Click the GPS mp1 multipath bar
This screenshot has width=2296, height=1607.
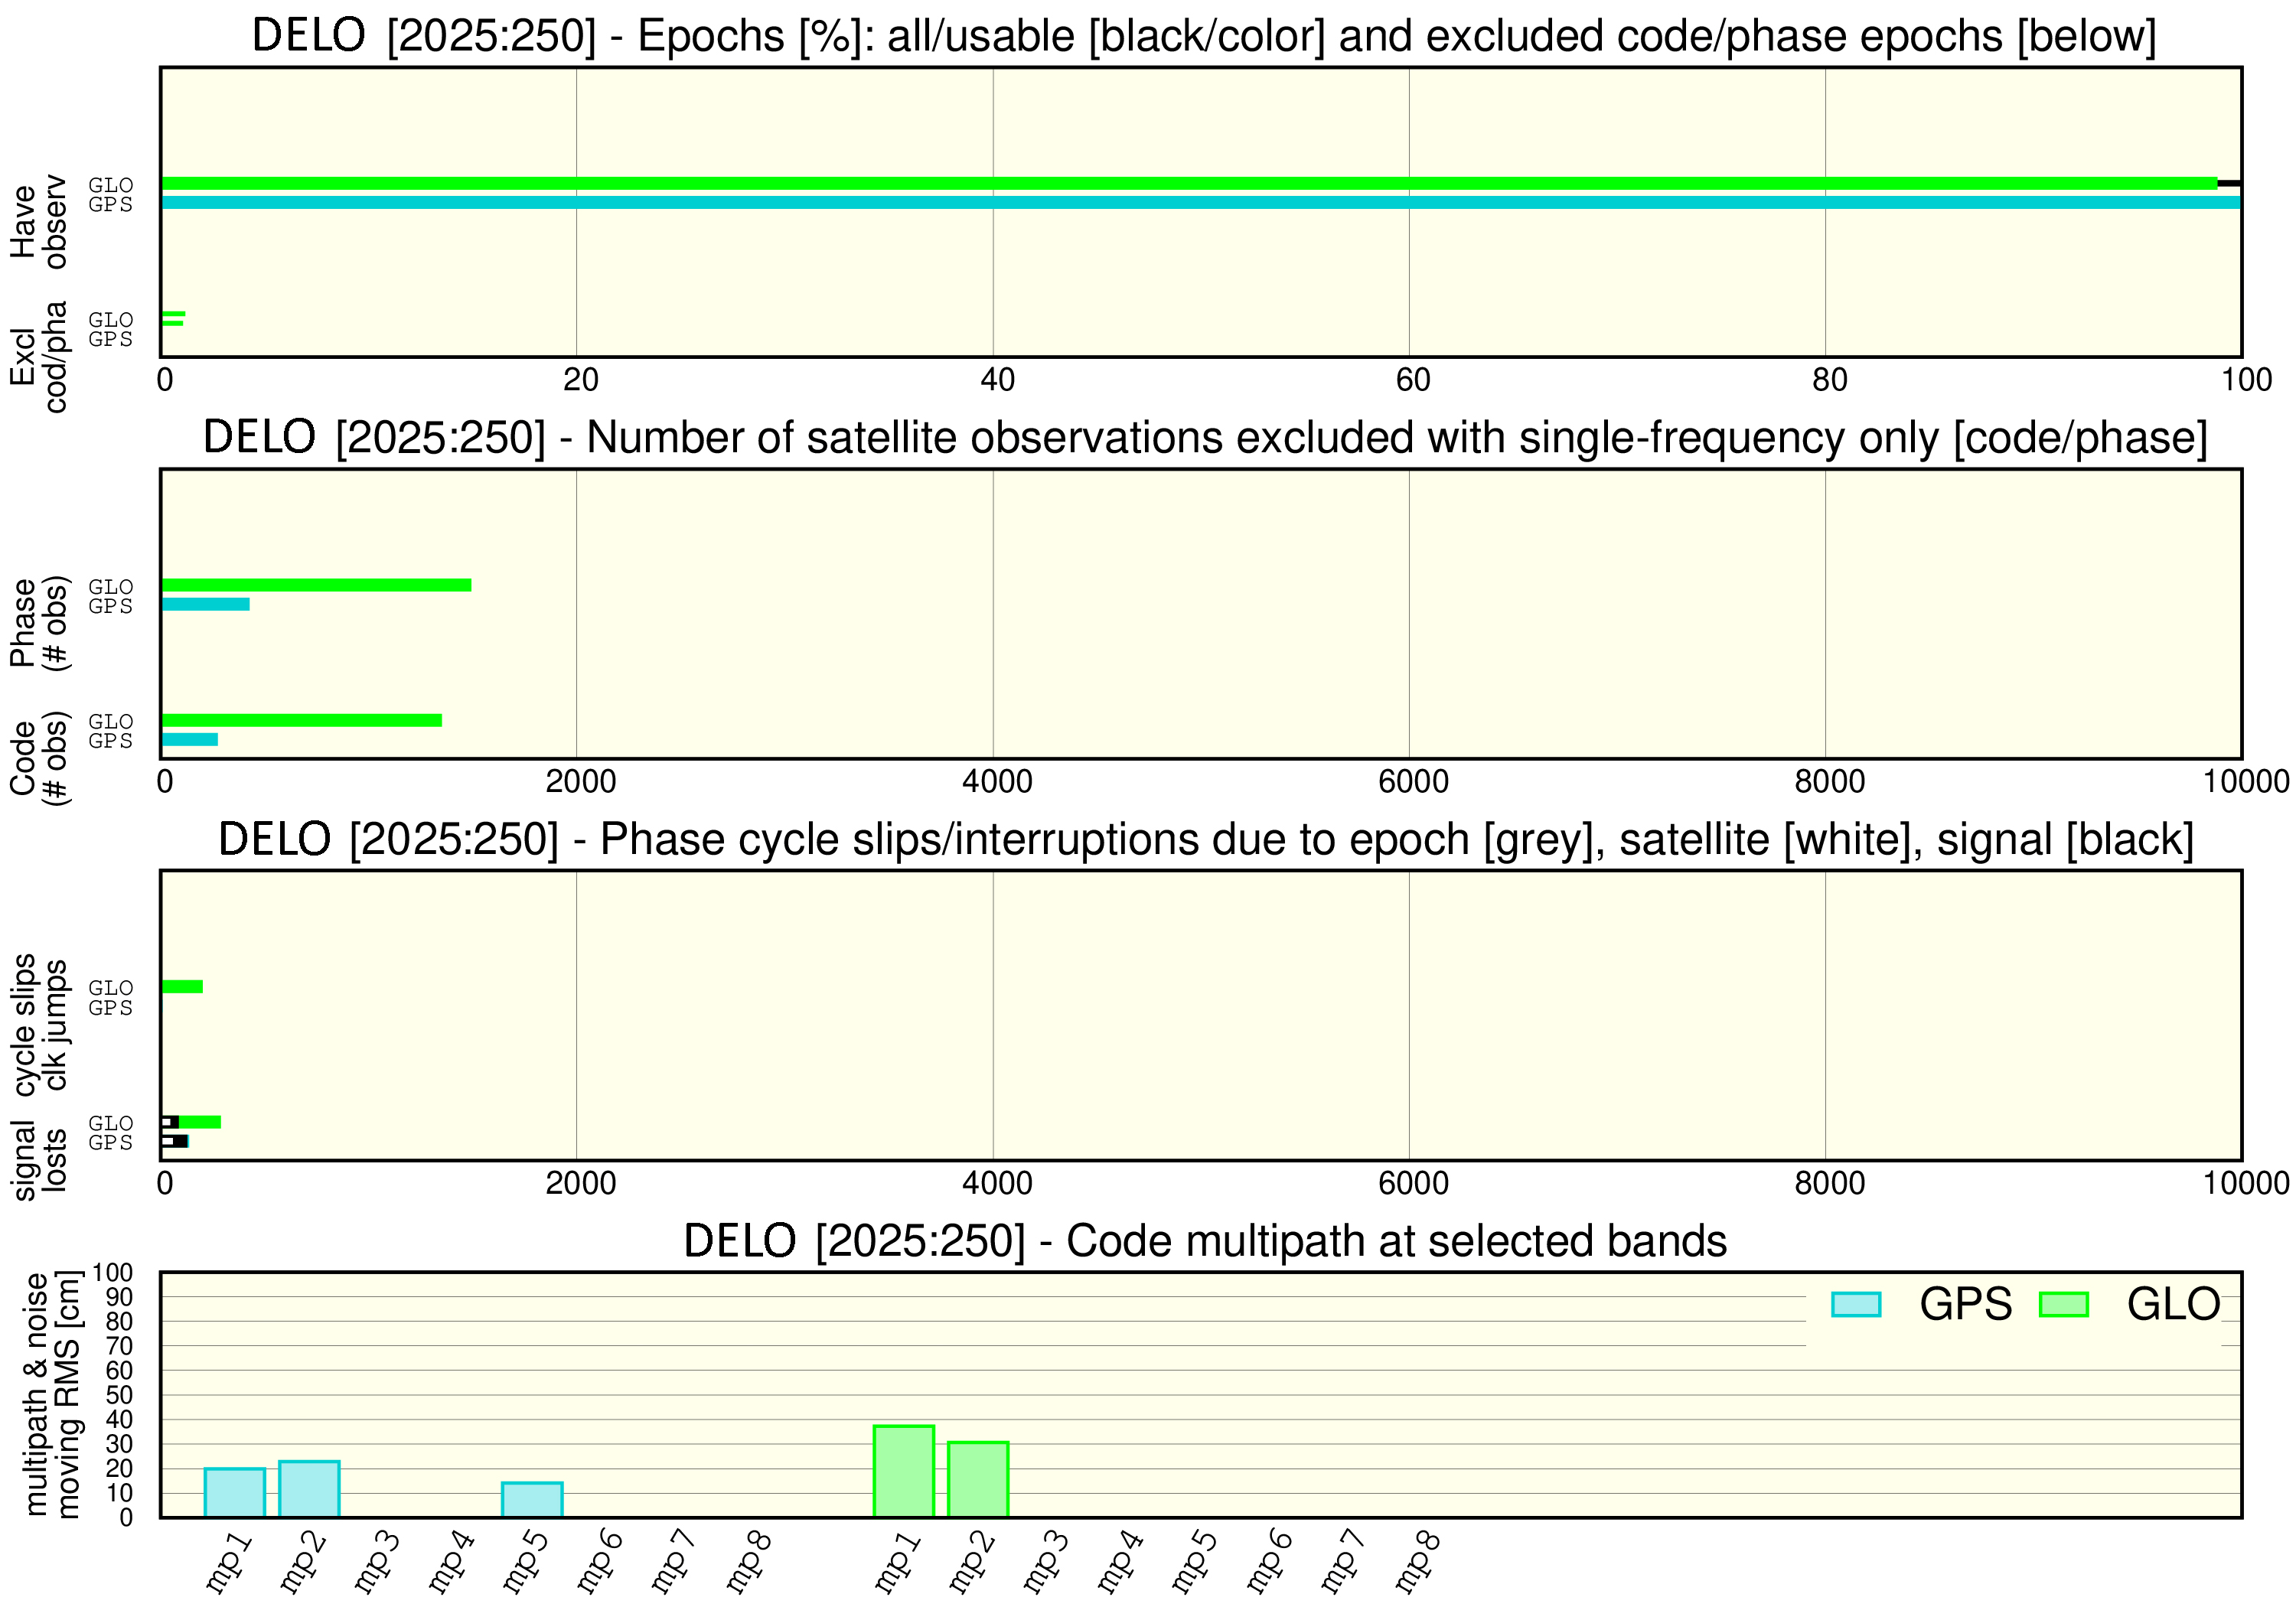235,1492
